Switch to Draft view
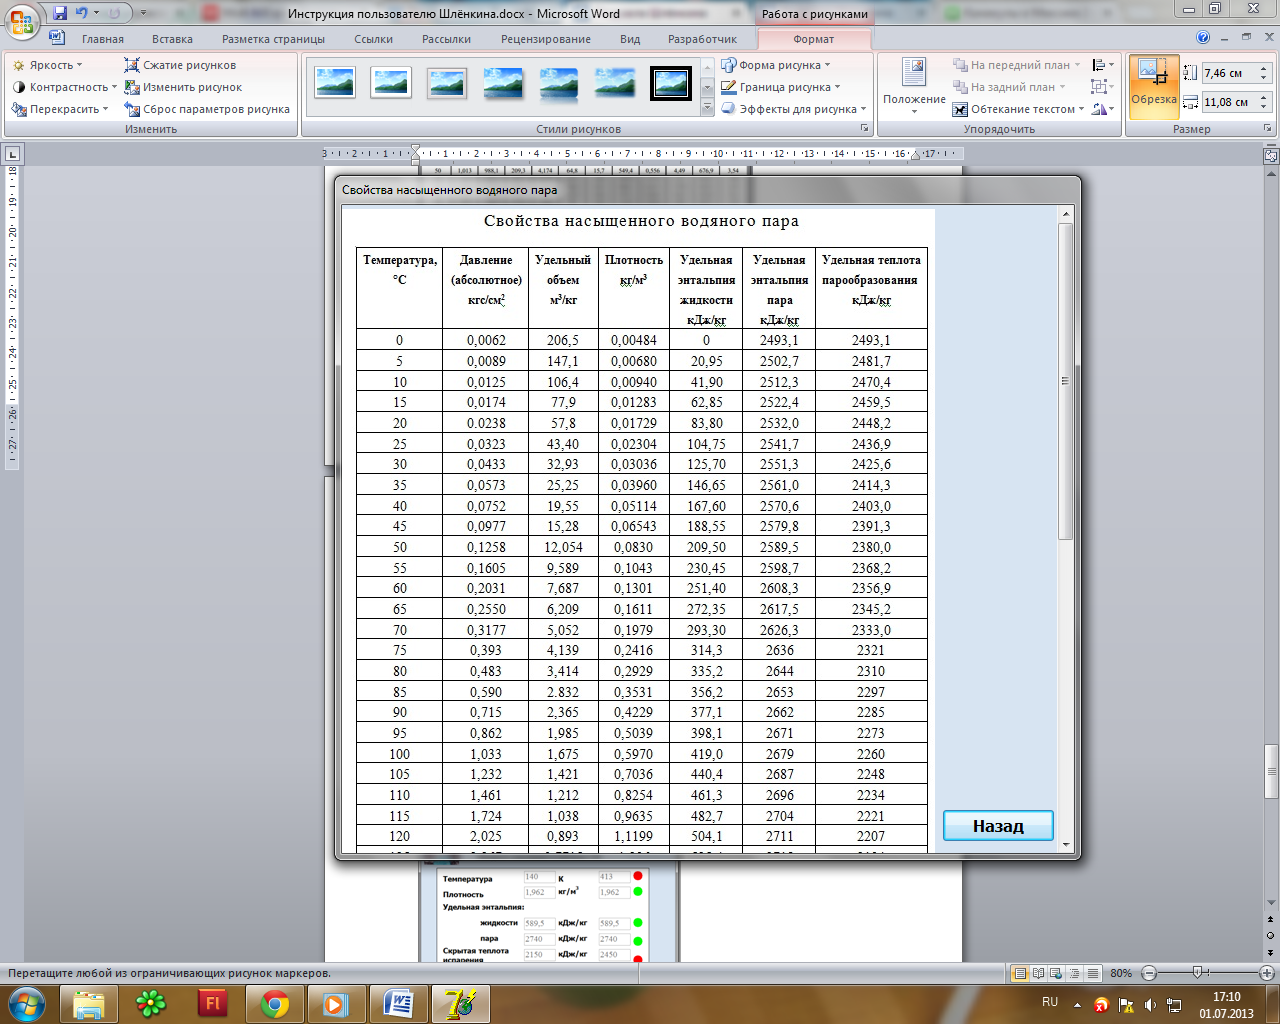The image size is (1280, 1024). click(x=1092, y=973)
